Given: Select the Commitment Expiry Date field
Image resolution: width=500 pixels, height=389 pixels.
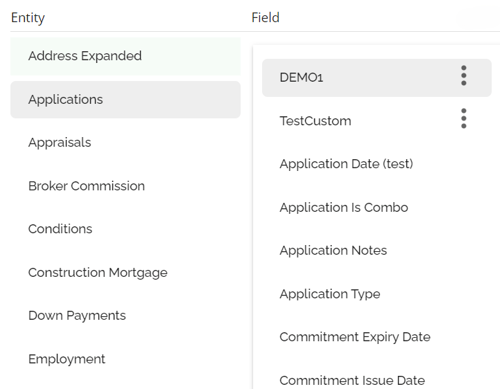Looking at the screenshot, I should click(377, 337).
